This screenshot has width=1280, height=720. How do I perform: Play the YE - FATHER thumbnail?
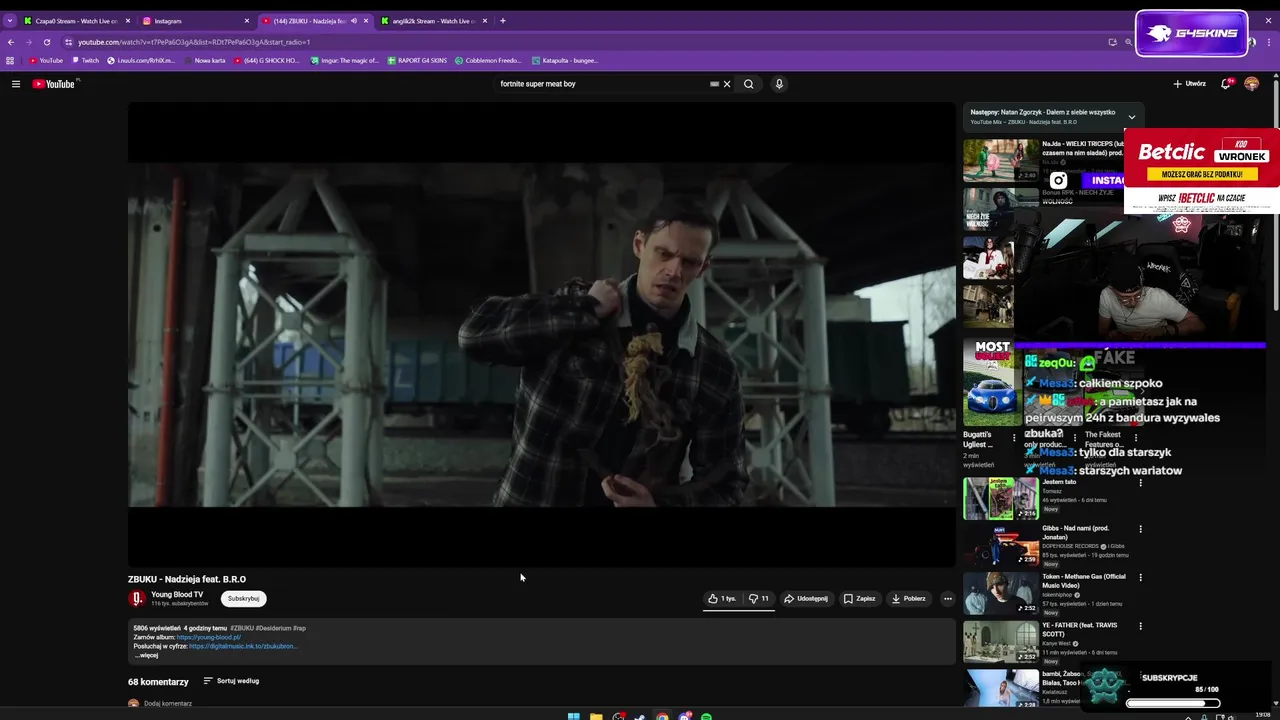pyautogui.click(x=1000, y=642)
